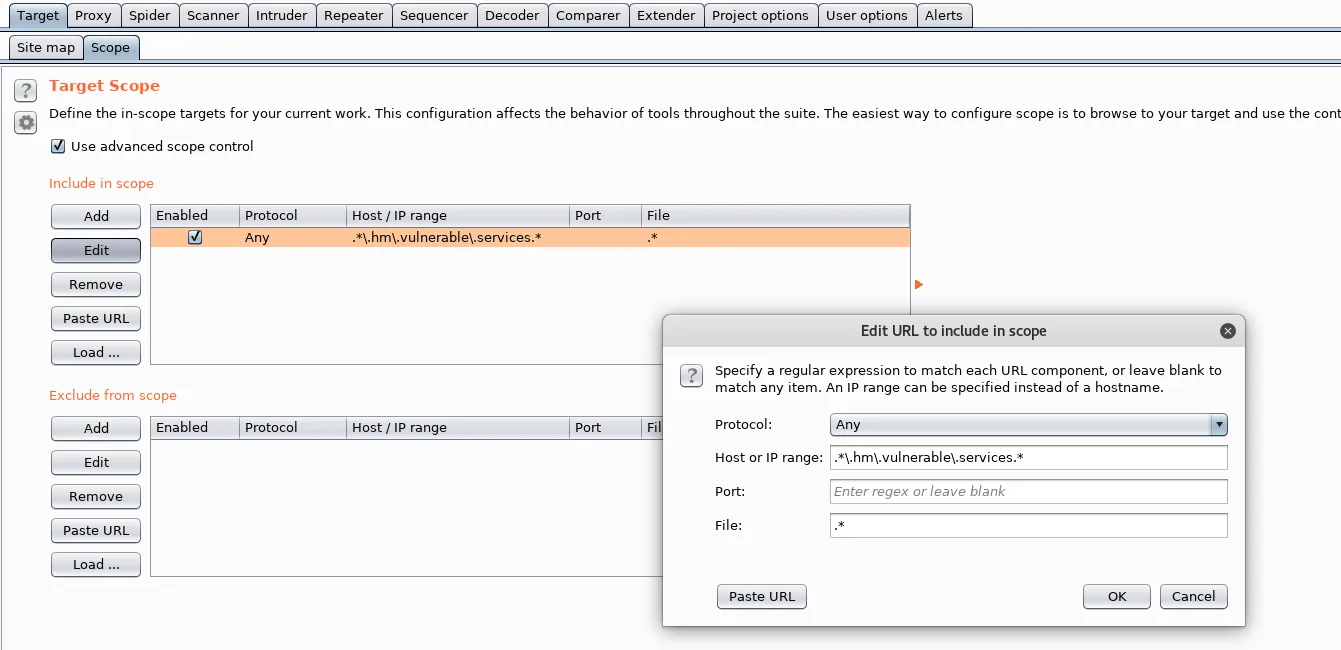The width and height of the screenshot is (1341, 650).
Task: Click the Host or IP range field
Action: click(x=1028, y=458)
